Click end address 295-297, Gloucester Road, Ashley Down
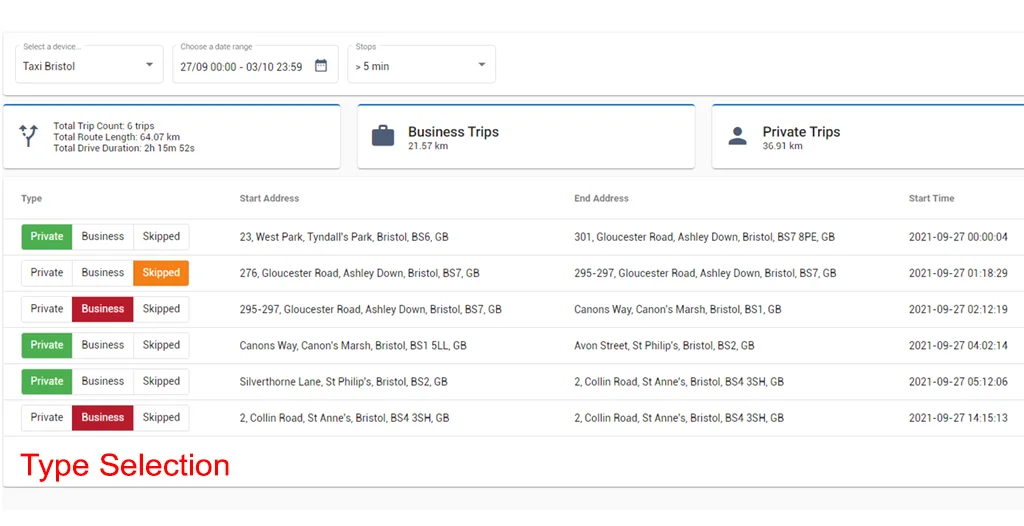Screen dimensions: 1024x526 pos(705,273)
